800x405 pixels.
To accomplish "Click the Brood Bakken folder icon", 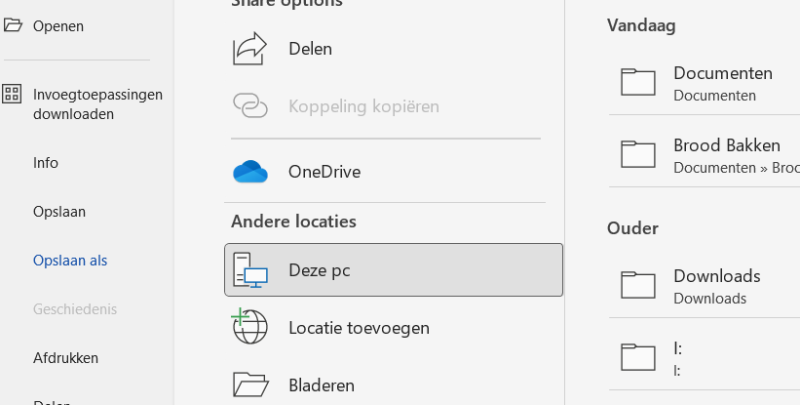I will 637,154.
